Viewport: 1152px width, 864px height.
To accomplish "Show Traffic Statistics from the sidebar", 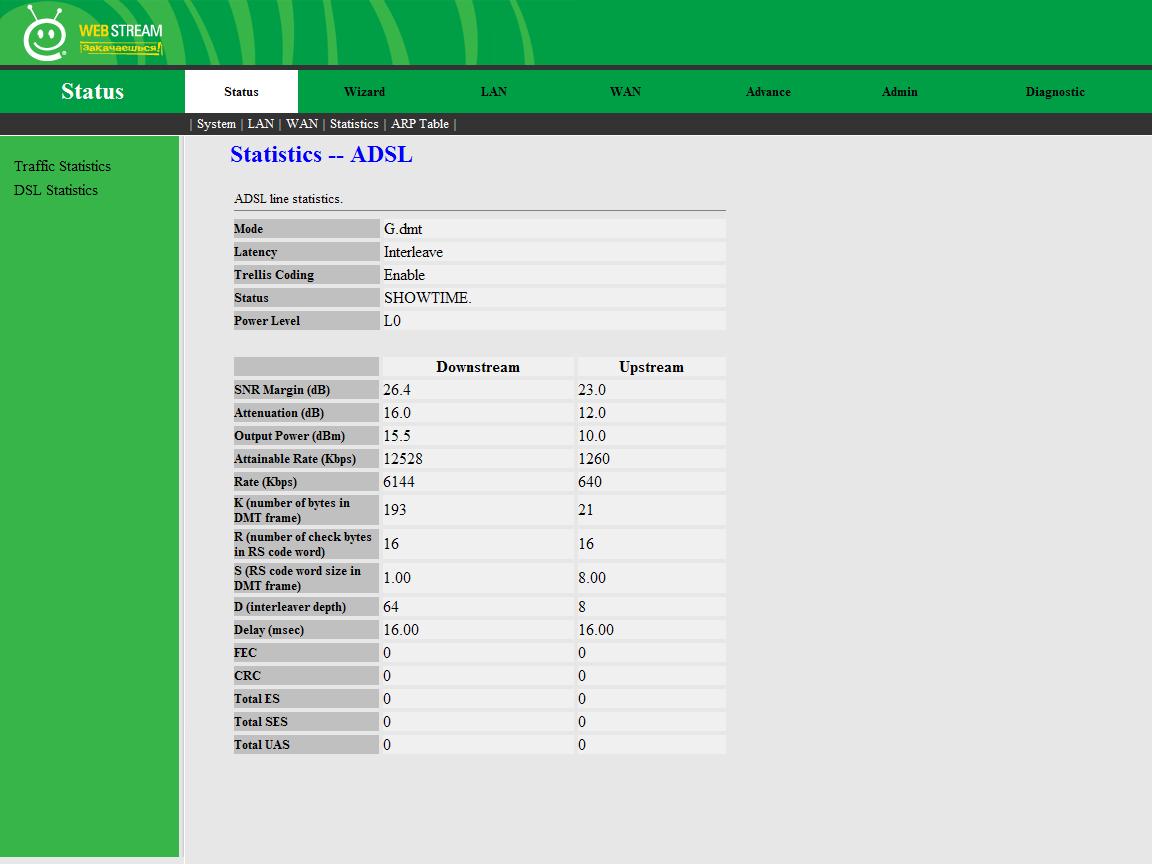I will 62,166.
